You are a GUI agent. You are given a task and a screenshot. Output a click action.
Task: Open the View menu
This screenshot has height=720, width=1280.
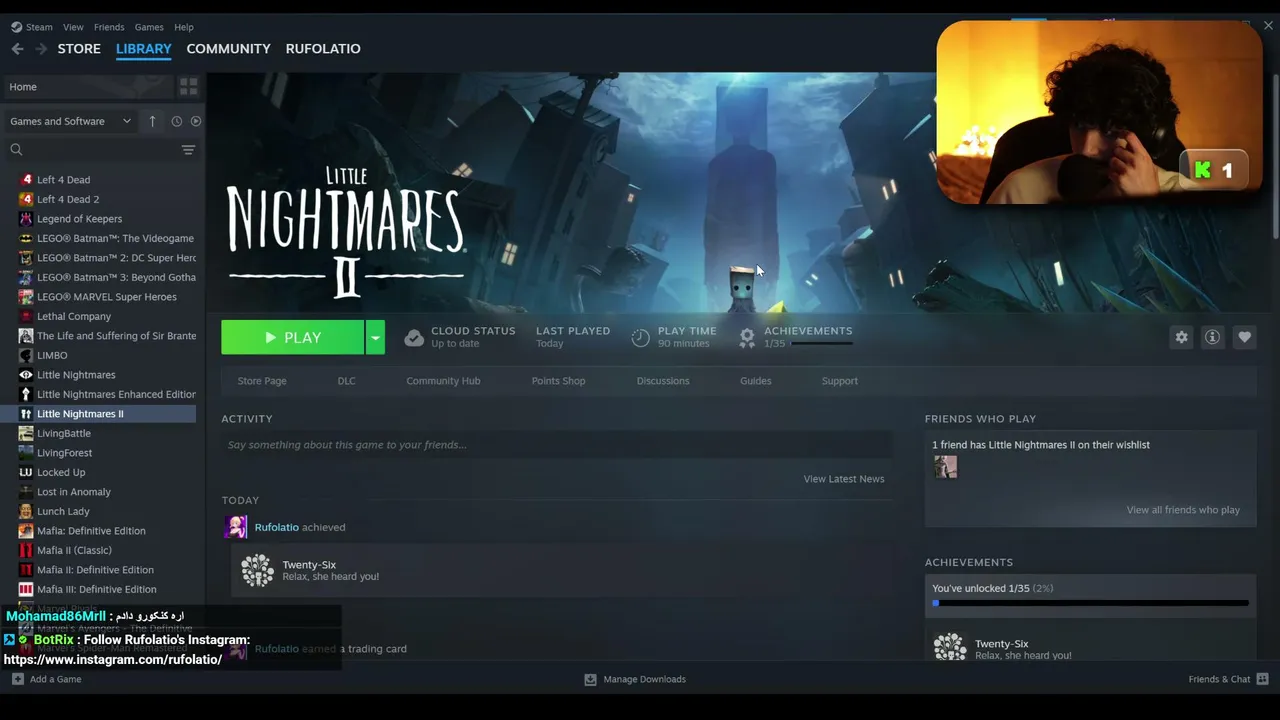[73, 27]
